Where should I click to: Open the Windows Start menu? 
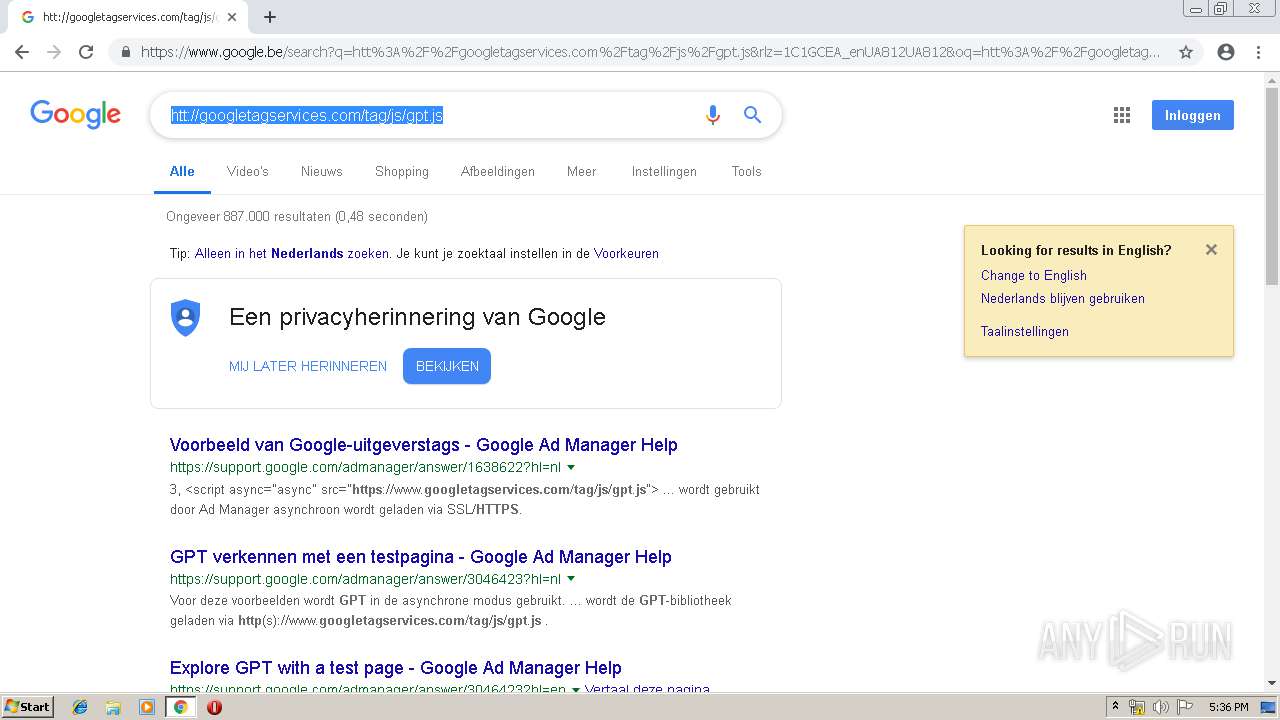tap(27, 707)
